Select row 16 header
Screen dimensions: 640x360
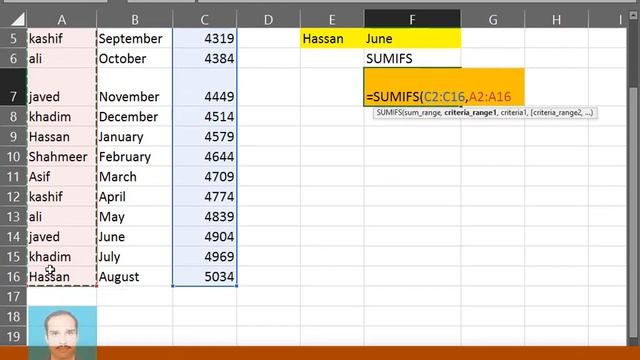pos(13,277)
